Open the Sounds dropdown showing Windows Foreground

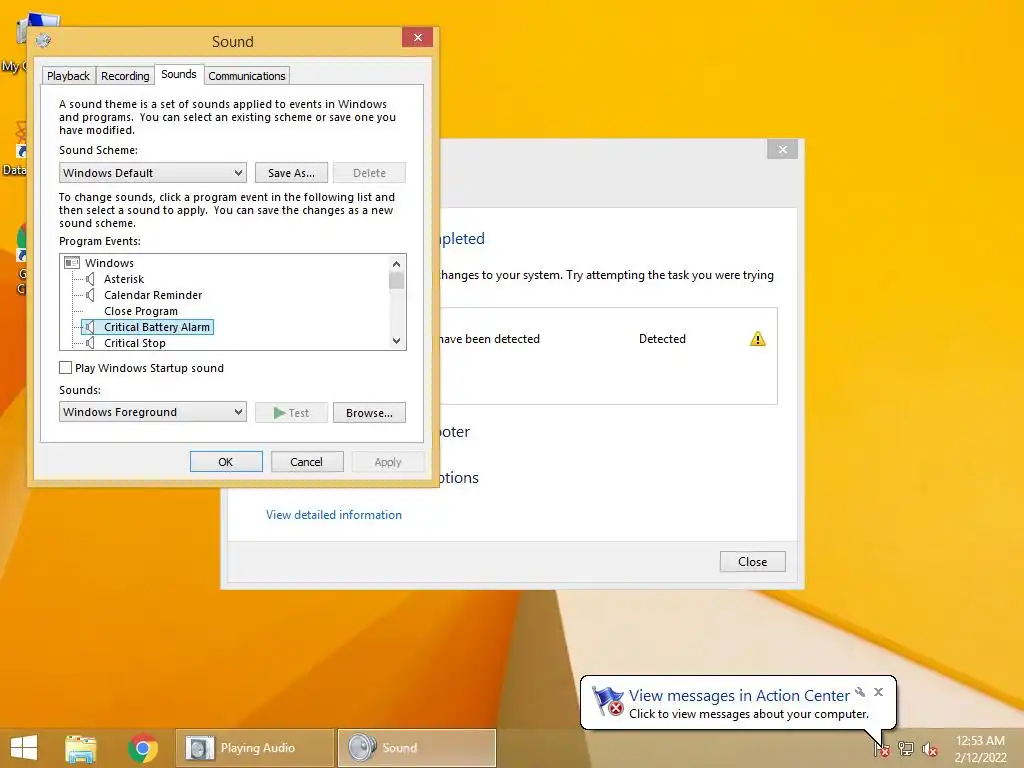(153, 412)
